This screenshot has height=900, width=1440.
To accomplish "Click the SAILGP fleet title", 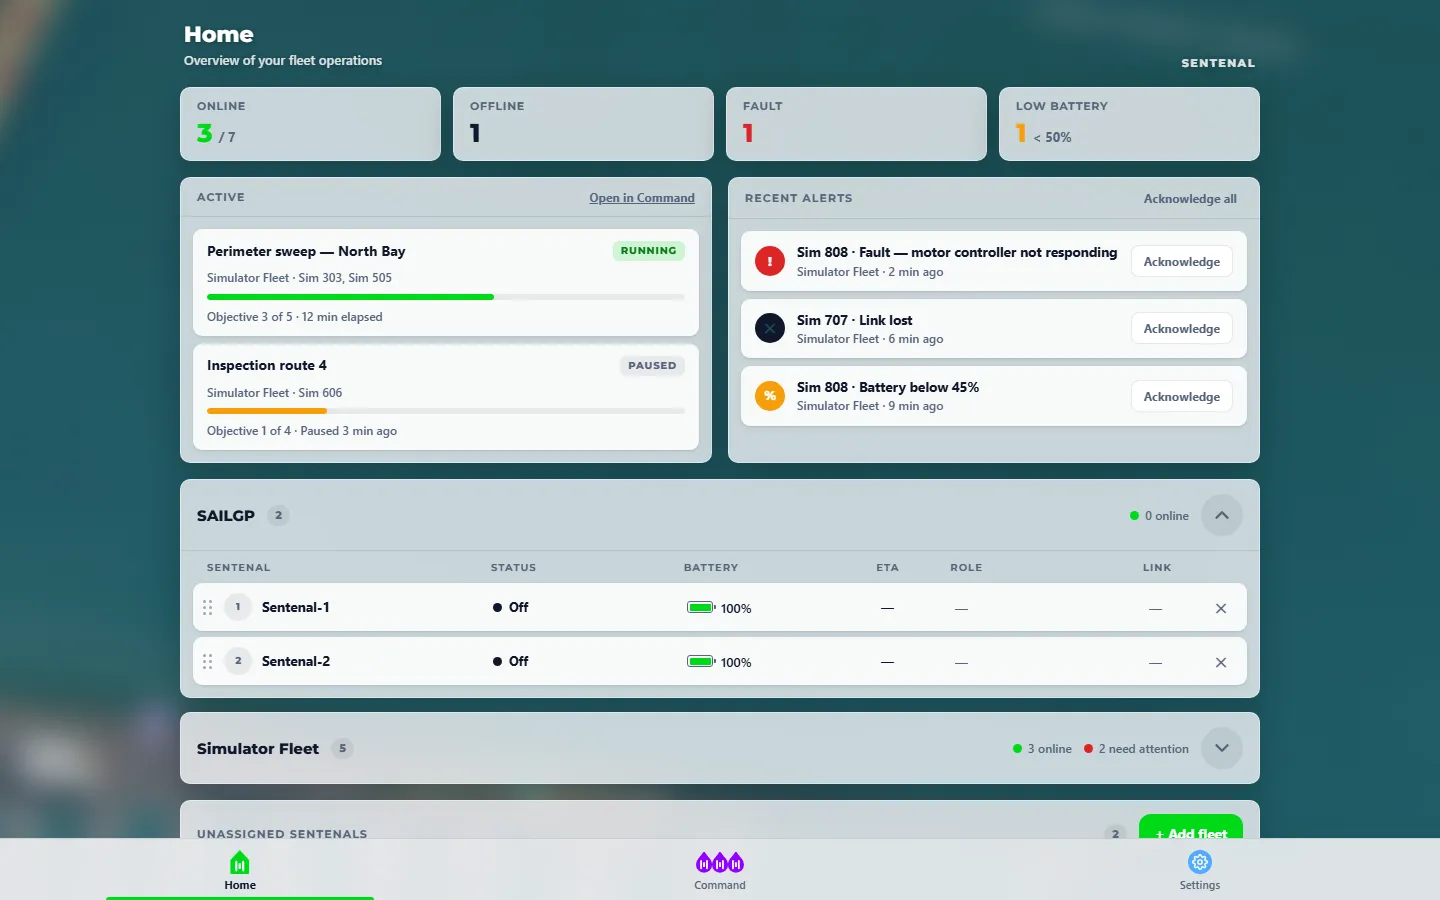I will [x=226, y=516].
